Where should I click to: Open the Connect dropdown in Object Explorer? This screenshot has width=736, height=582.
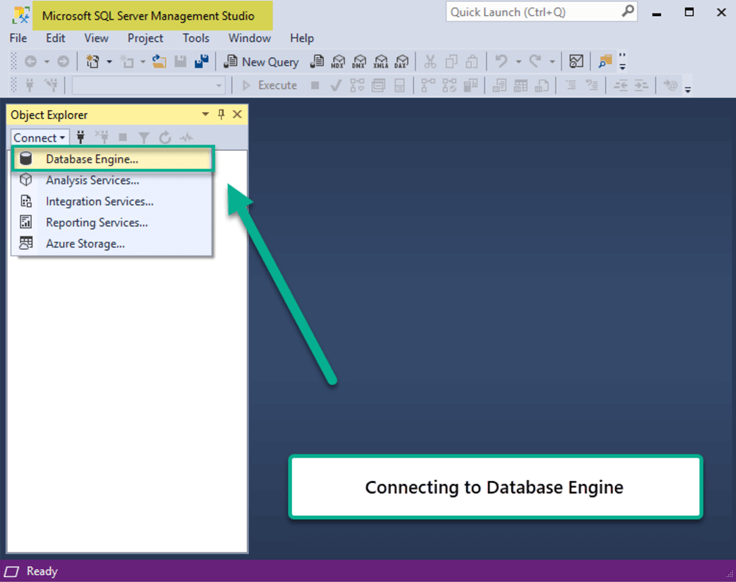40,138
